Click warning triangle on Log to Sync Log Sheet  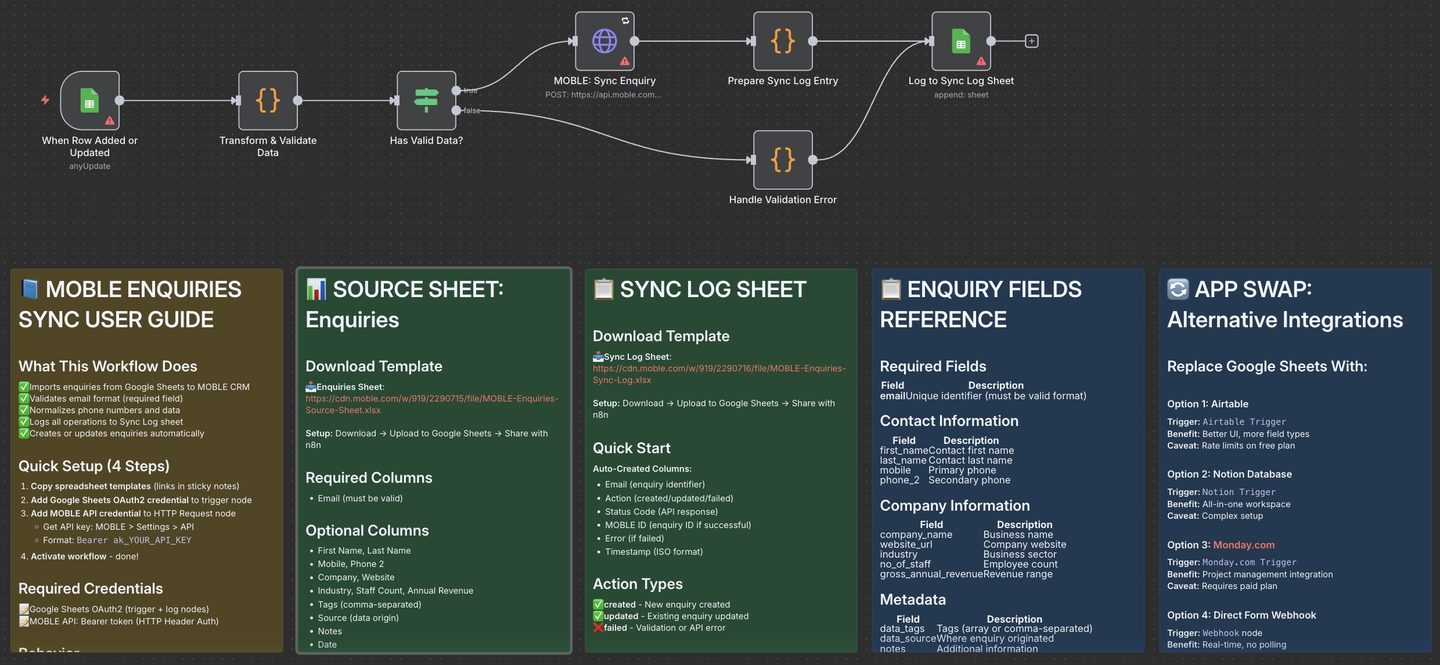coord(981,61)
